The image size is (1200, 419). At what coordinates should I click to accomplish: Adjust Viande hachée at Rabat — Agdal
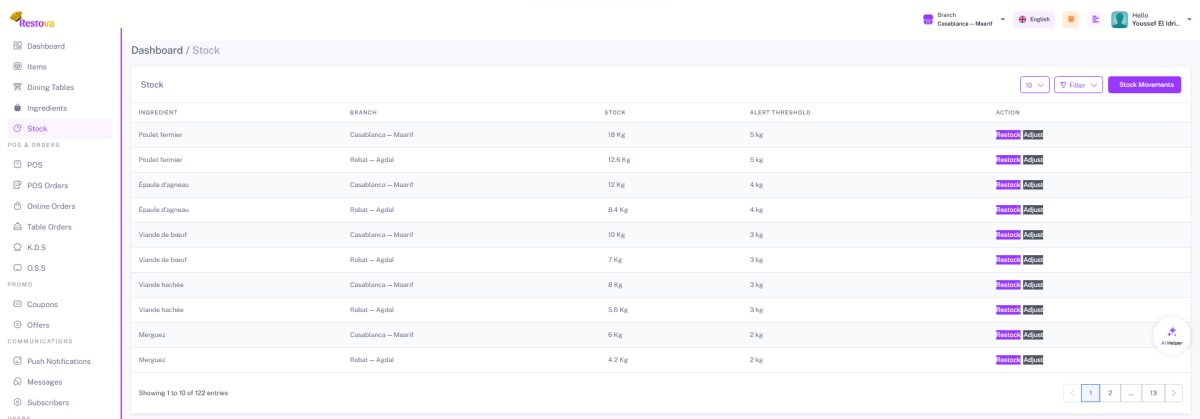point(1033,310)
